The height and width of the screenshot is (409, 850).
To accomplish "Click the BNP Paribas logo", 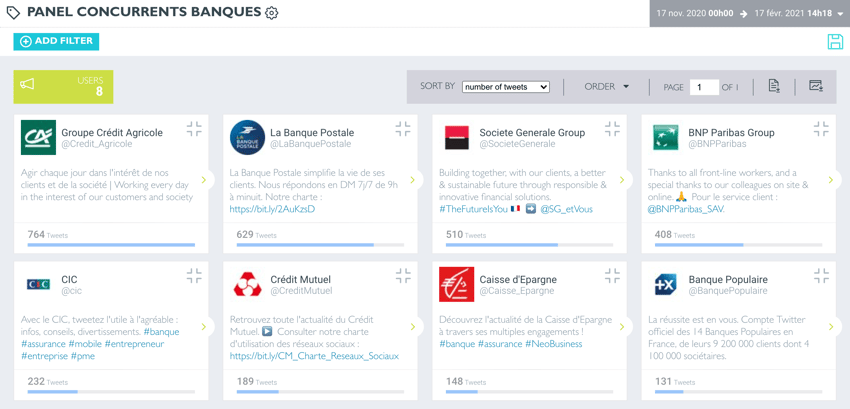I will point(666,138).
